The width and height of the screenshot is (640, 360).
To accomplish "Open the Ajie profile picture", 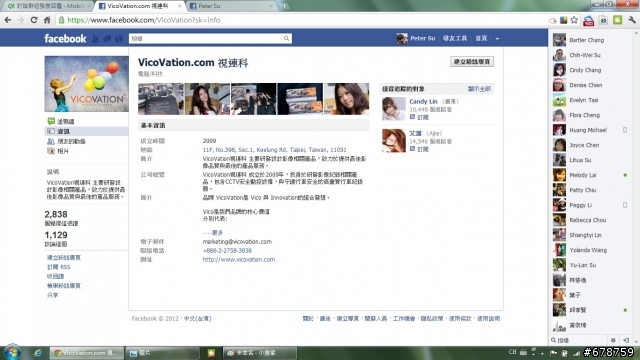I will [x=394, y=140].
